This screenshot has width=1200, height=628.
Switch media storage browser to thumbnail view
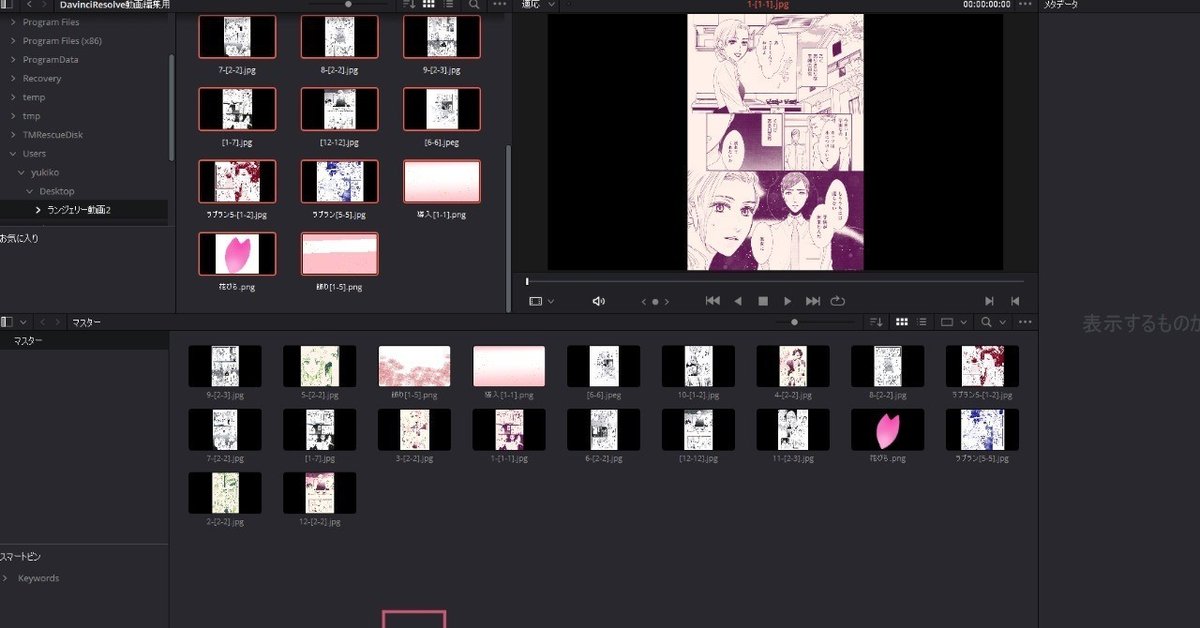429,5
